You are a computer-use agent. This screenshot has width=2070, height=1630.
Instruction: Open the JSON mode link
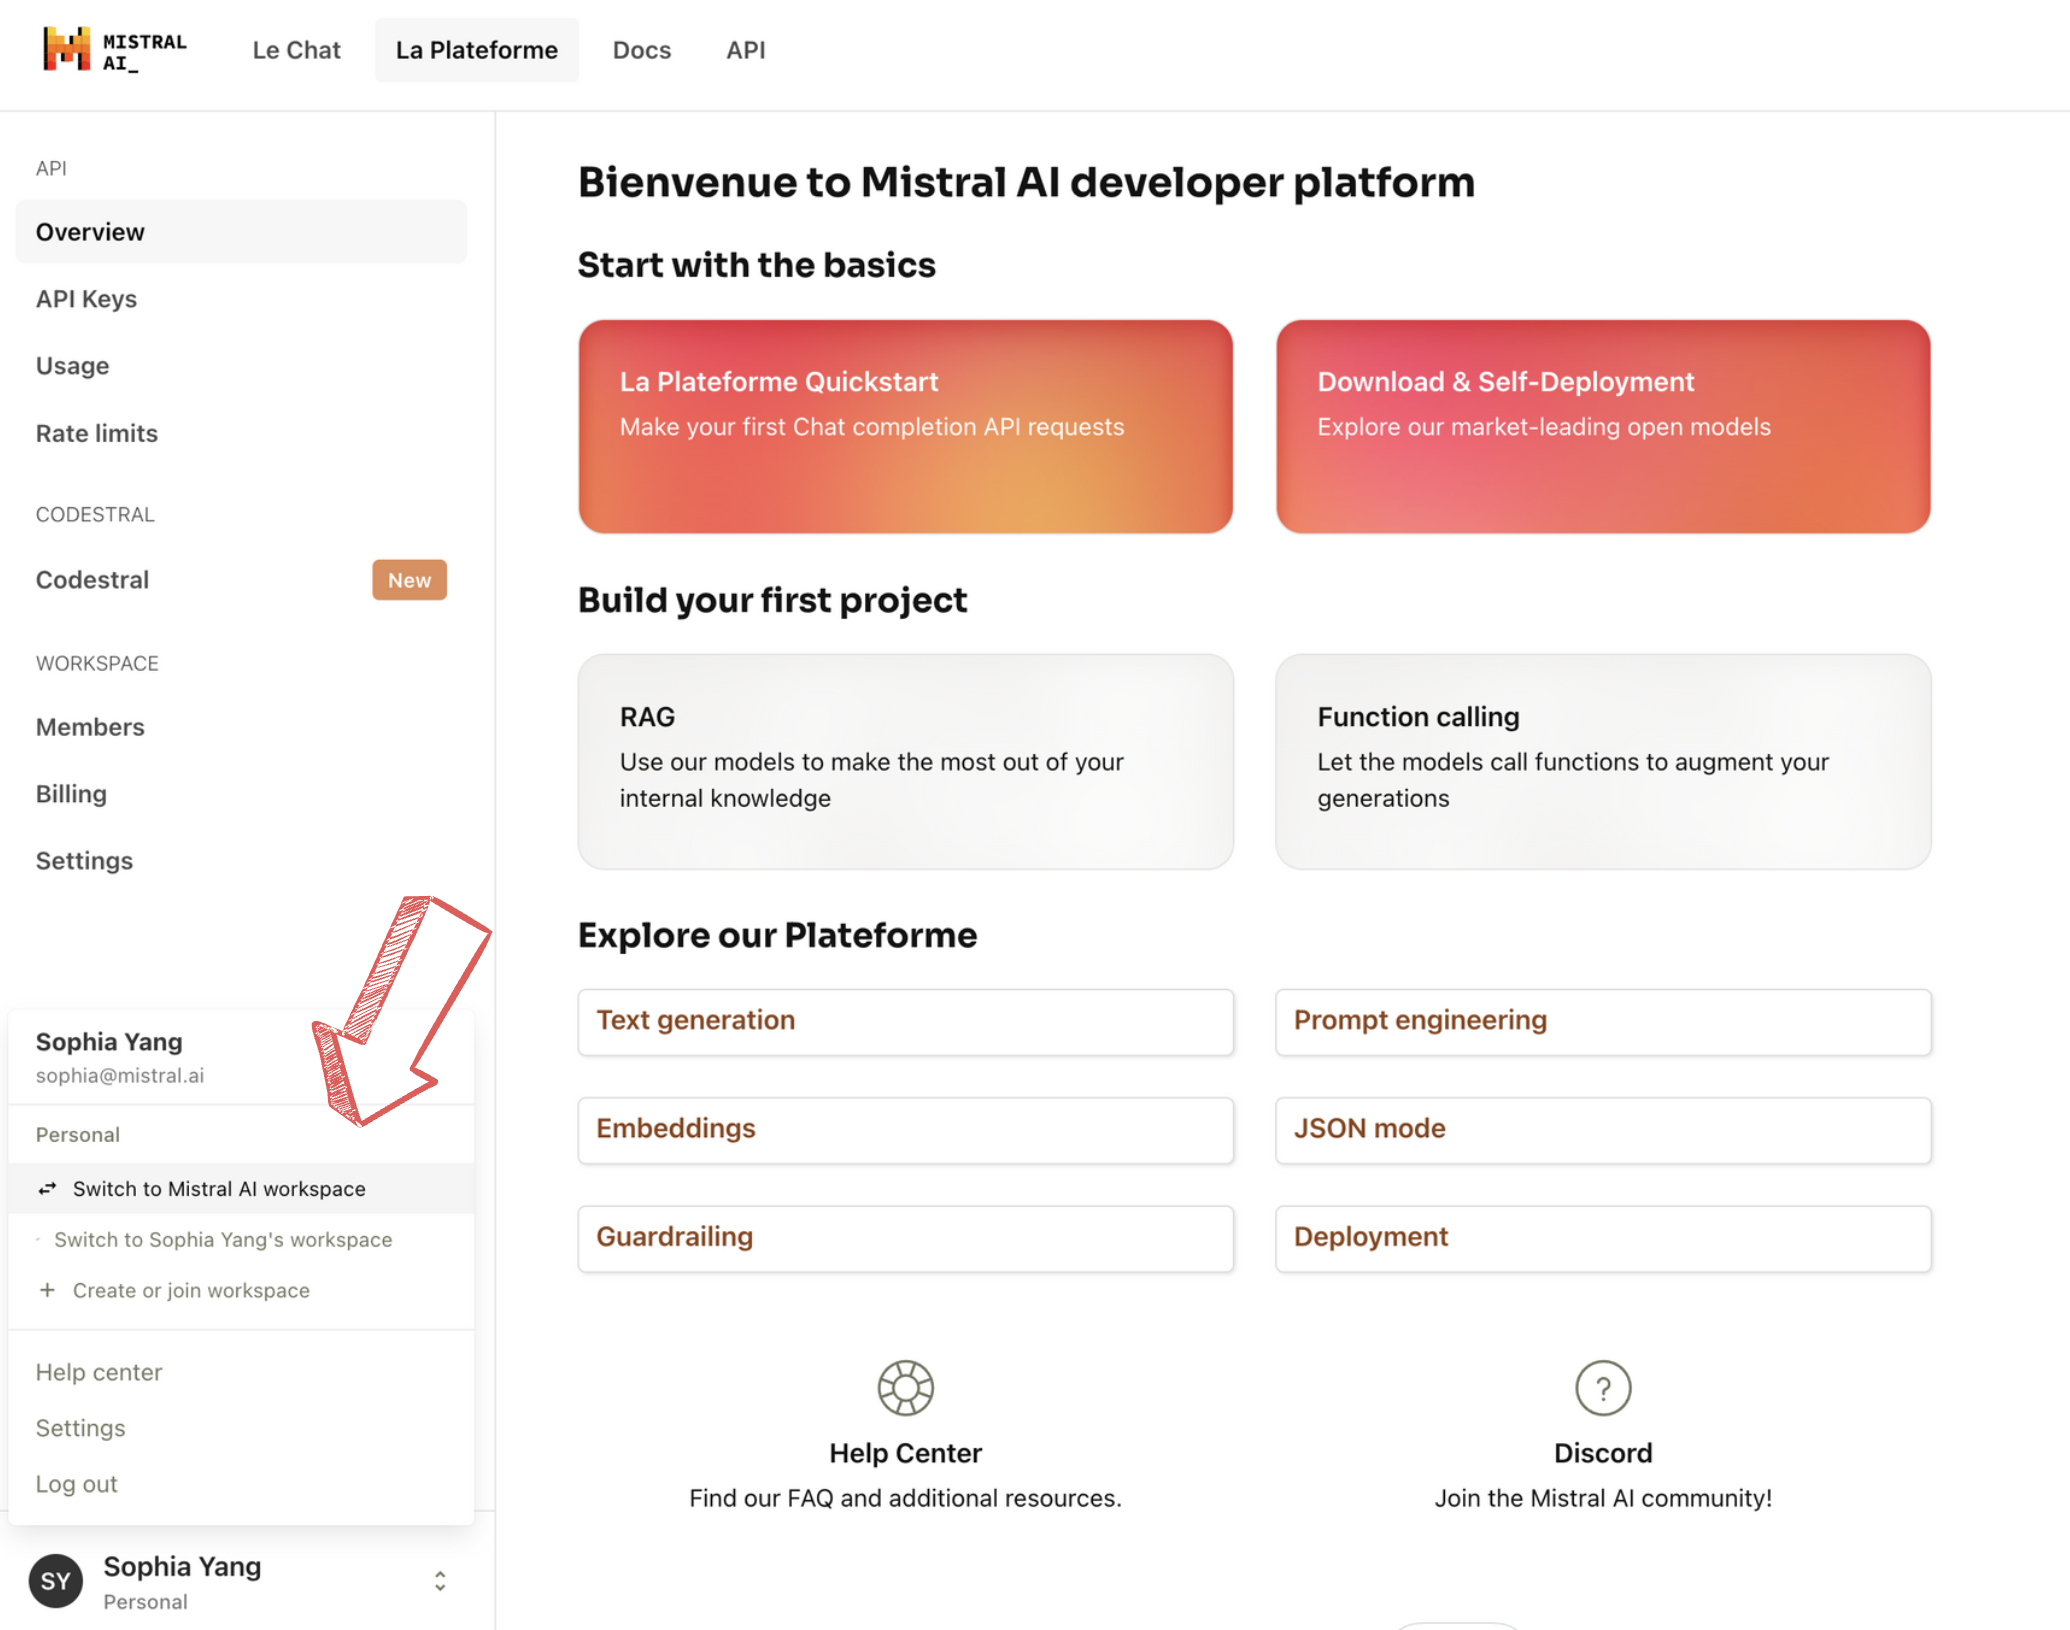pos(1602,1129)
